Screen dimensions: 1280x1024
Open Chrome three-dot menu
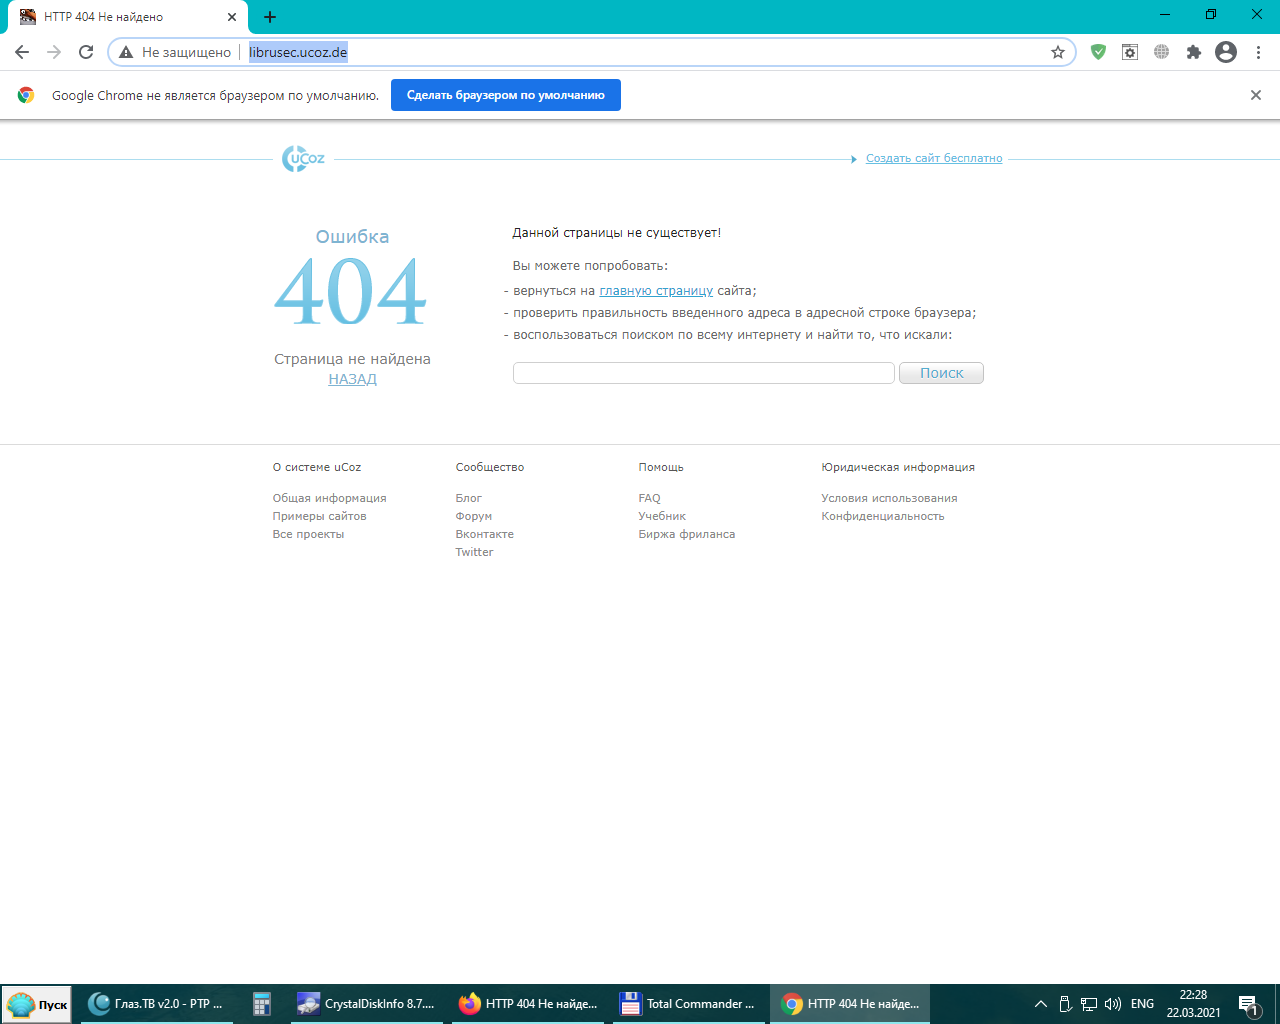[1258, 52]
